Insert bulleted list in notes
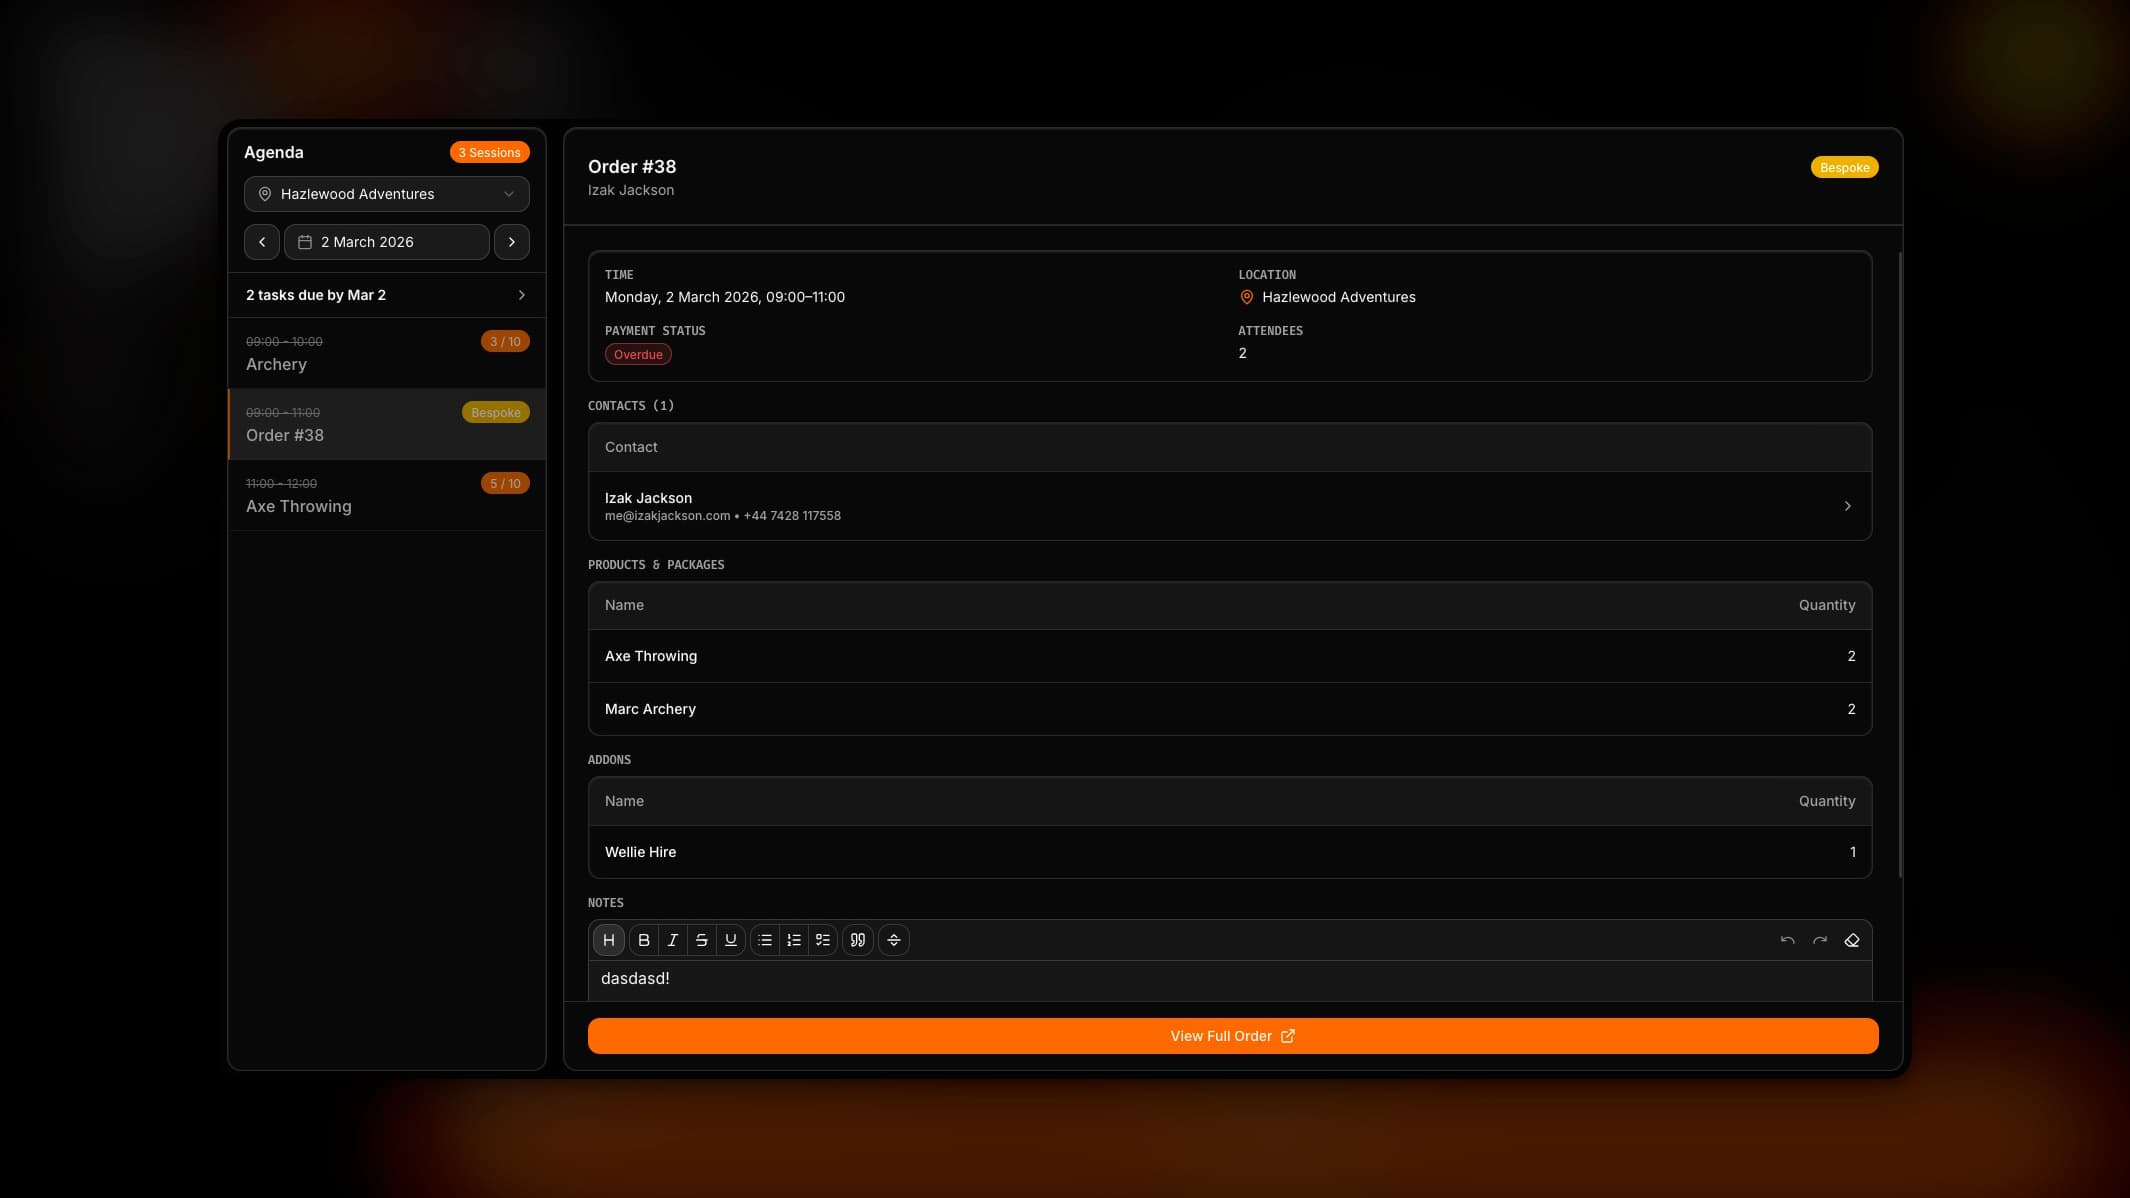2130x1198 pixels. 765,940
